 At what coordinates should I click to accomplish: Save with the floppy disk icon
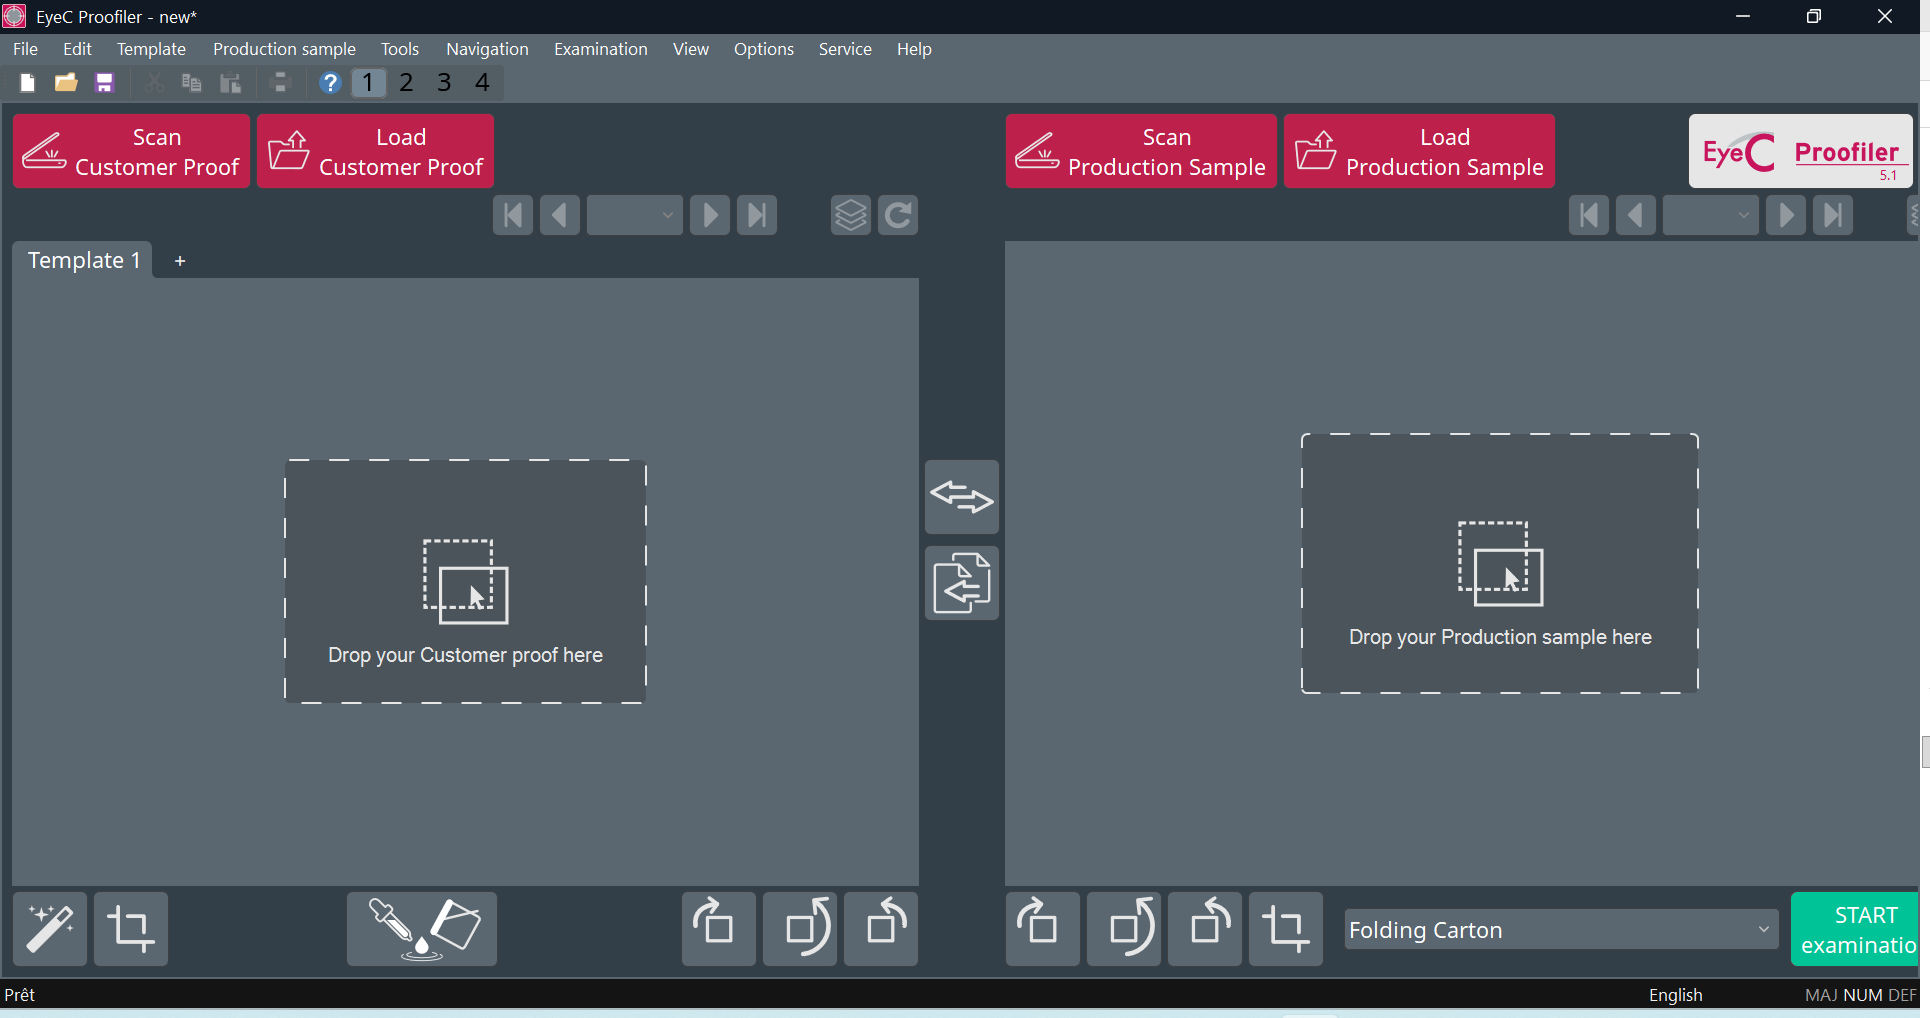(x=105, y=83)
